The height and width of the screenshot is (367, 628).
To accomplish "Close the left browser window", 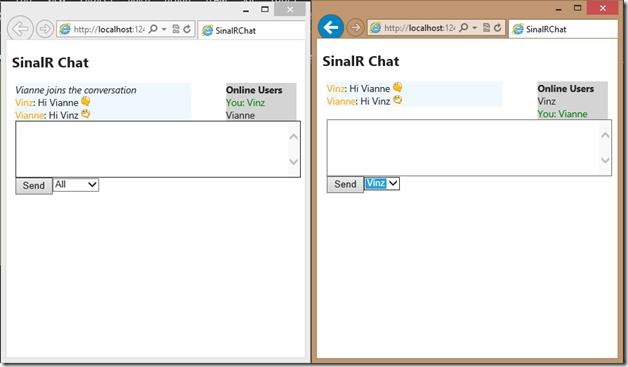I will point(290,9).
